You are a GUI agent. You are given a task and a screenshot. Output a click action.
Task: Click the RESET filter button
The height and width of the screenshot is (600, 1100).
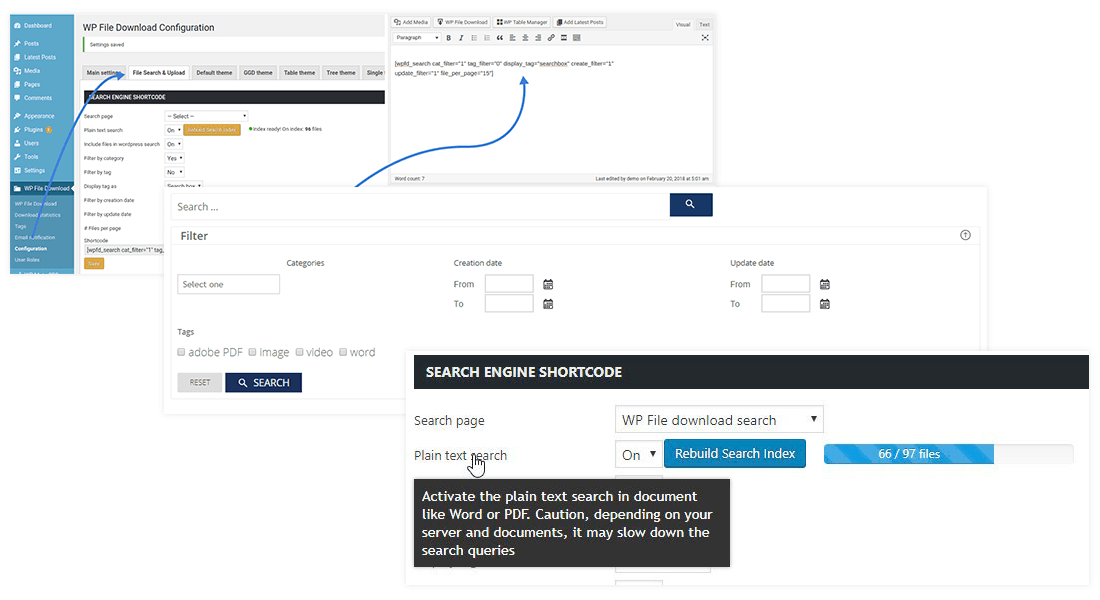click(x=200, y=382)
